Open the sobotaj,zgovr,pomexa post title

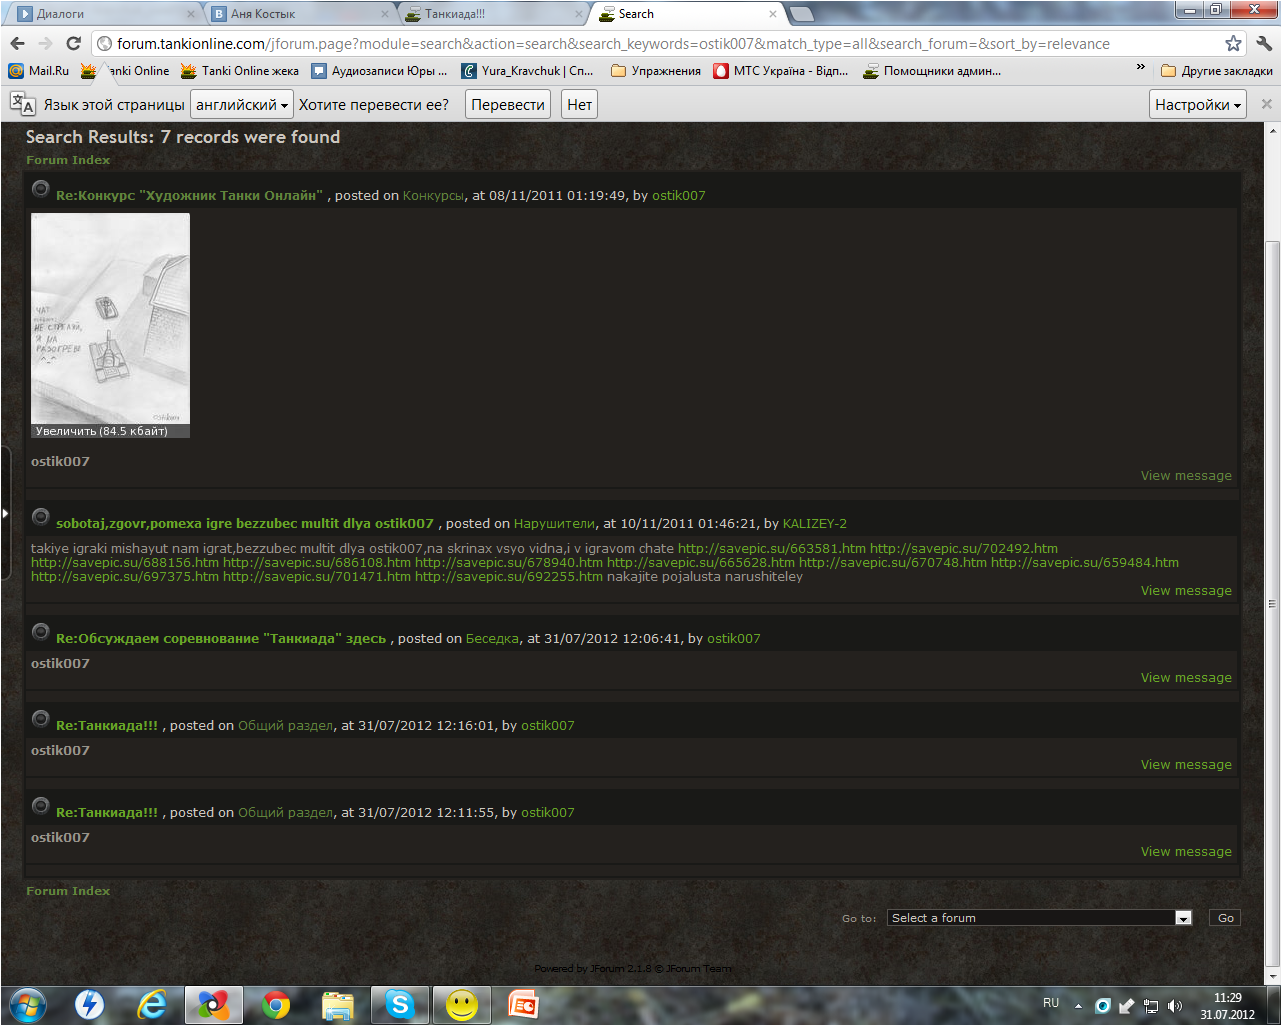coord(245,524)
